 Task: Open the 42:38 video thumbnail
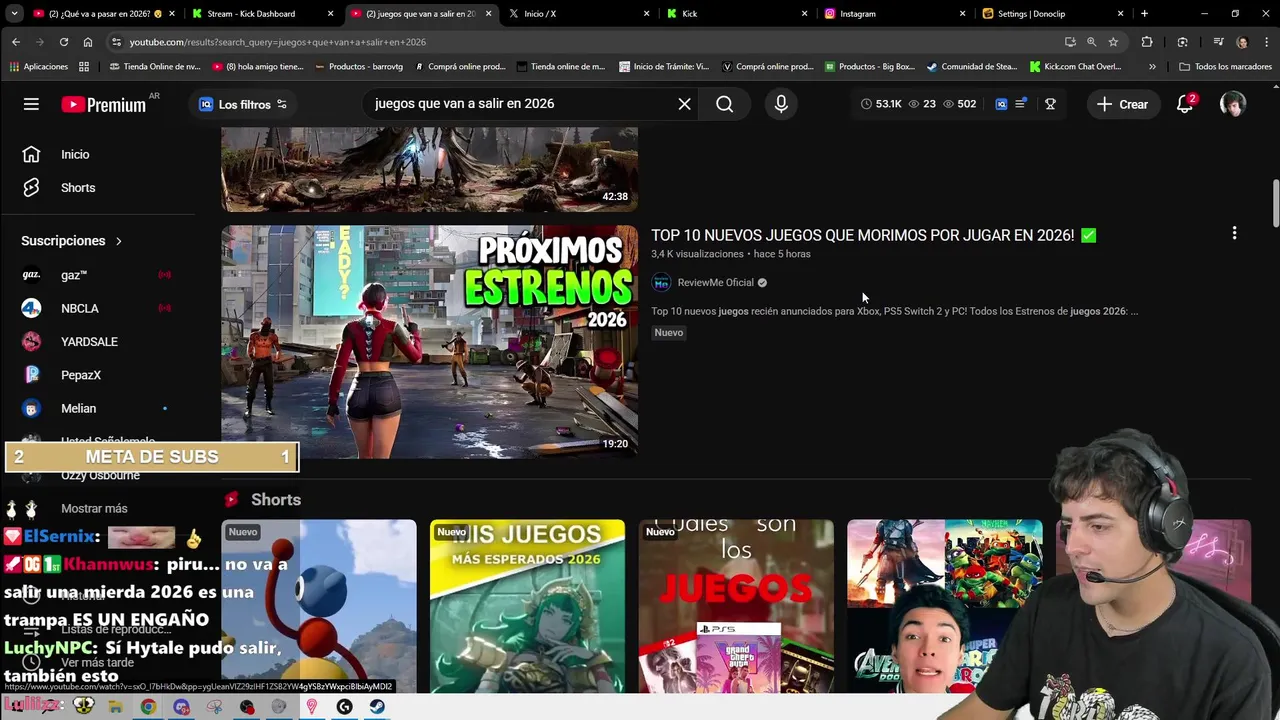click(x=429, y=169)
